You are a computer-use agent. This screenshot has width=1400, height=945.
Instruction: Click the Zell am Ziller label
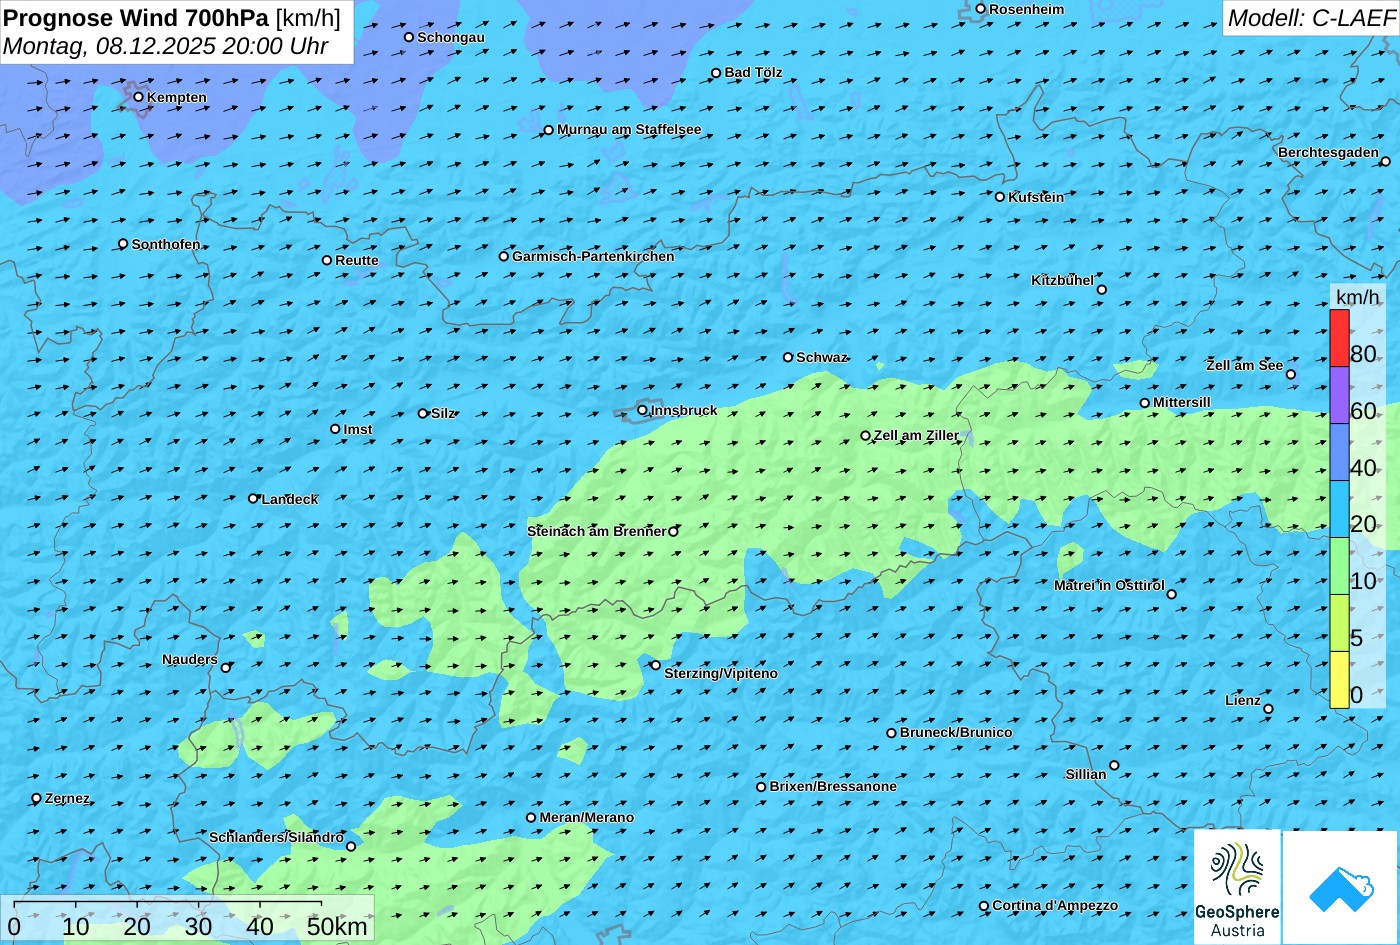[916, 435]
